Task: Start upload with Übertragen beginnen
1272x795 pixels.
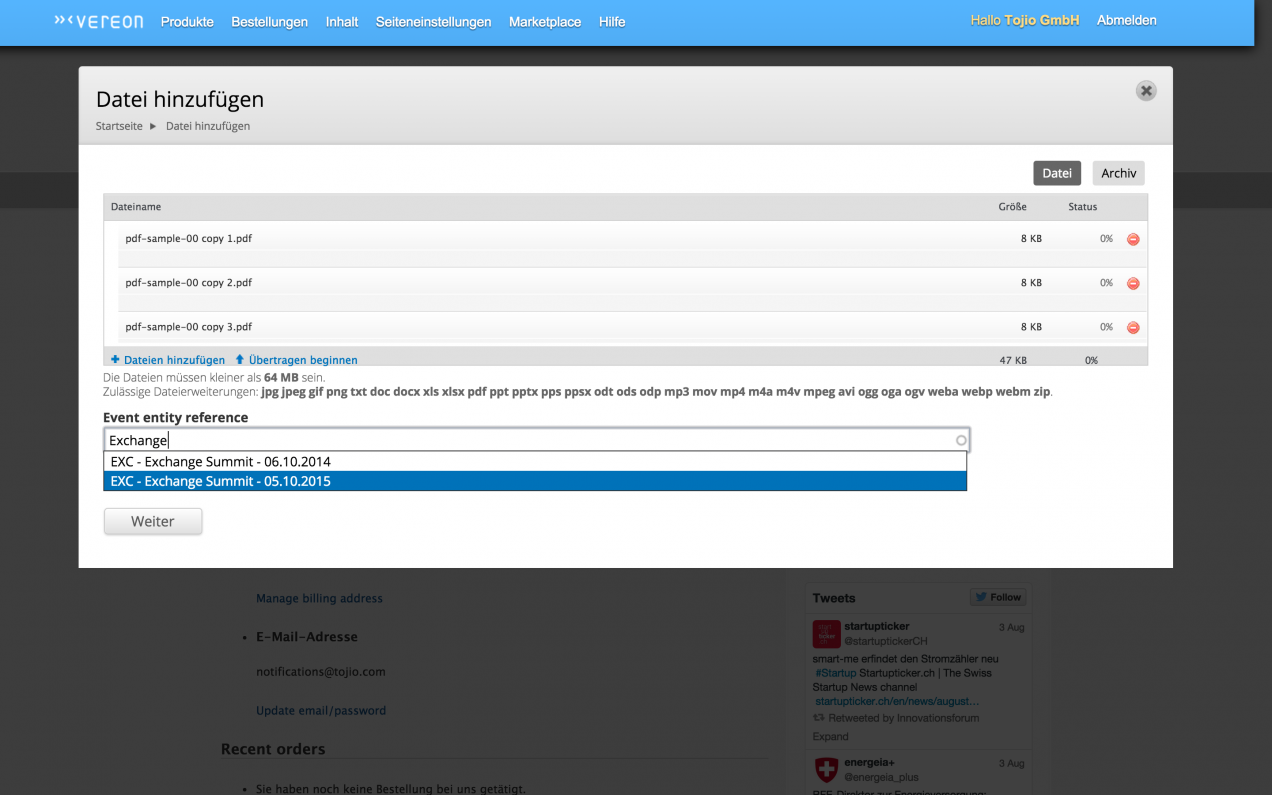Action: click(x=296, y=360)
